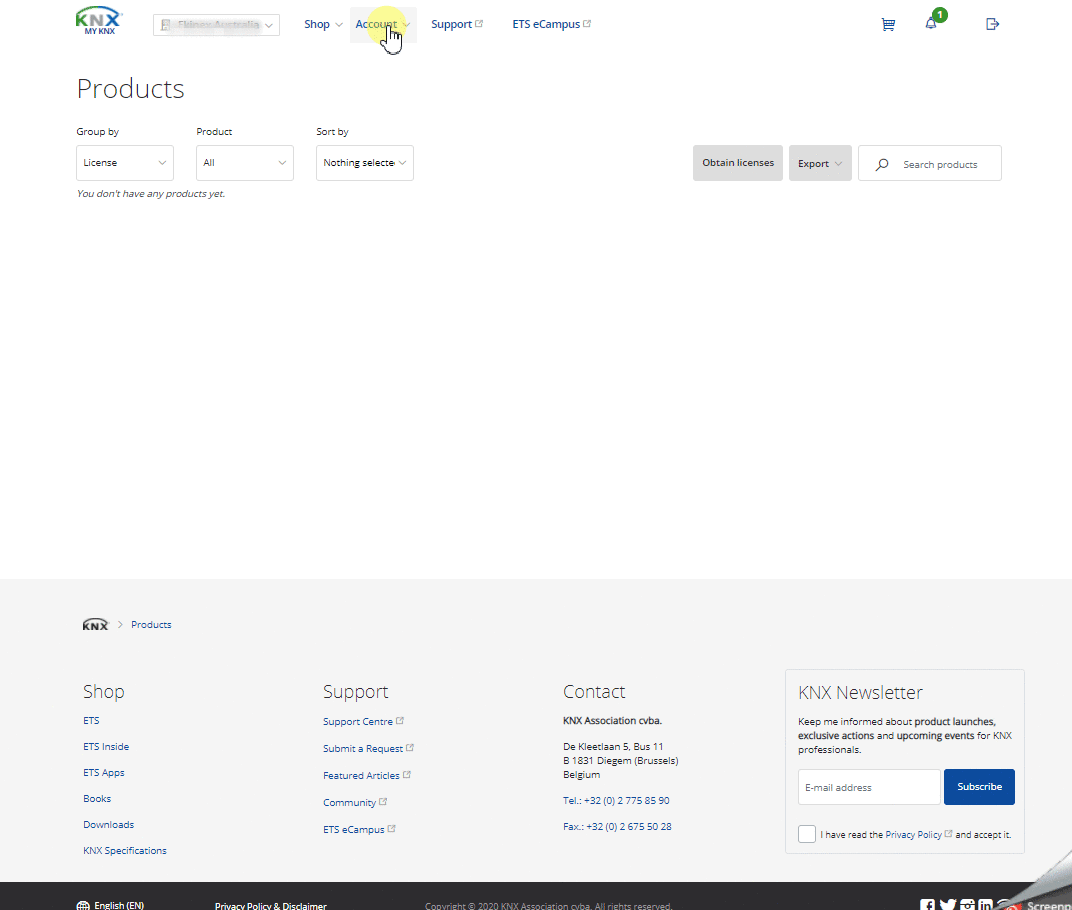This screenshot has height=910, width=1072.
Task: Open the ETS Inside footer link
Action: click(106, 747)
